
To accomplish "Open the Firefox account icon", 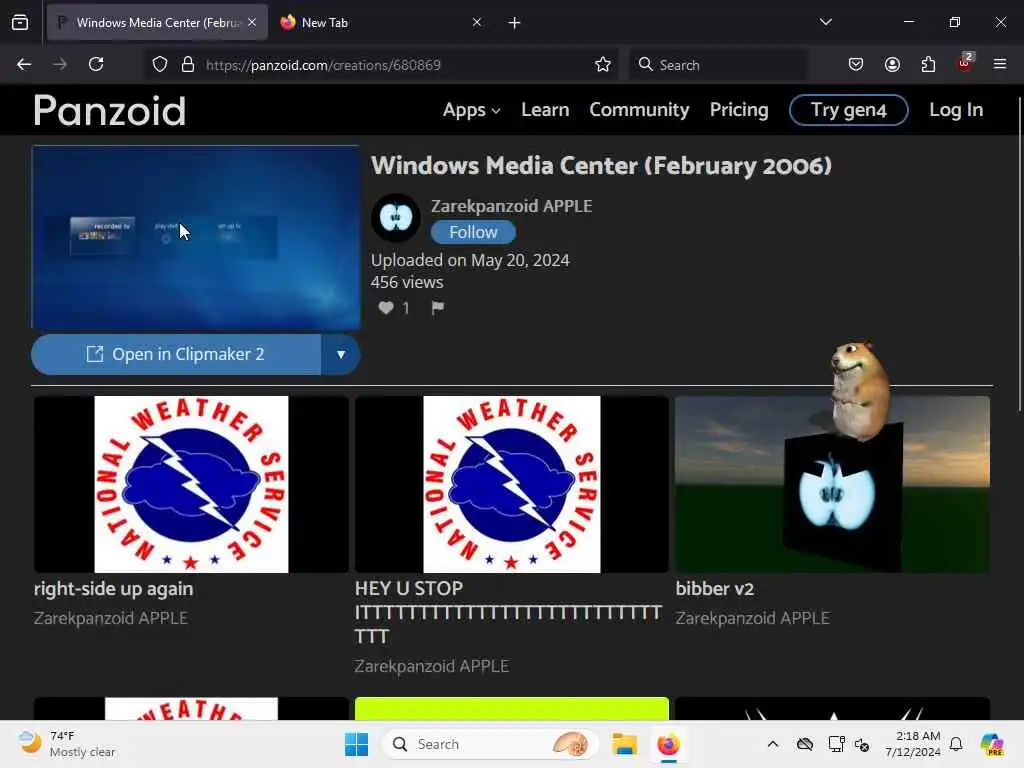I will click(x=892, y=64).
